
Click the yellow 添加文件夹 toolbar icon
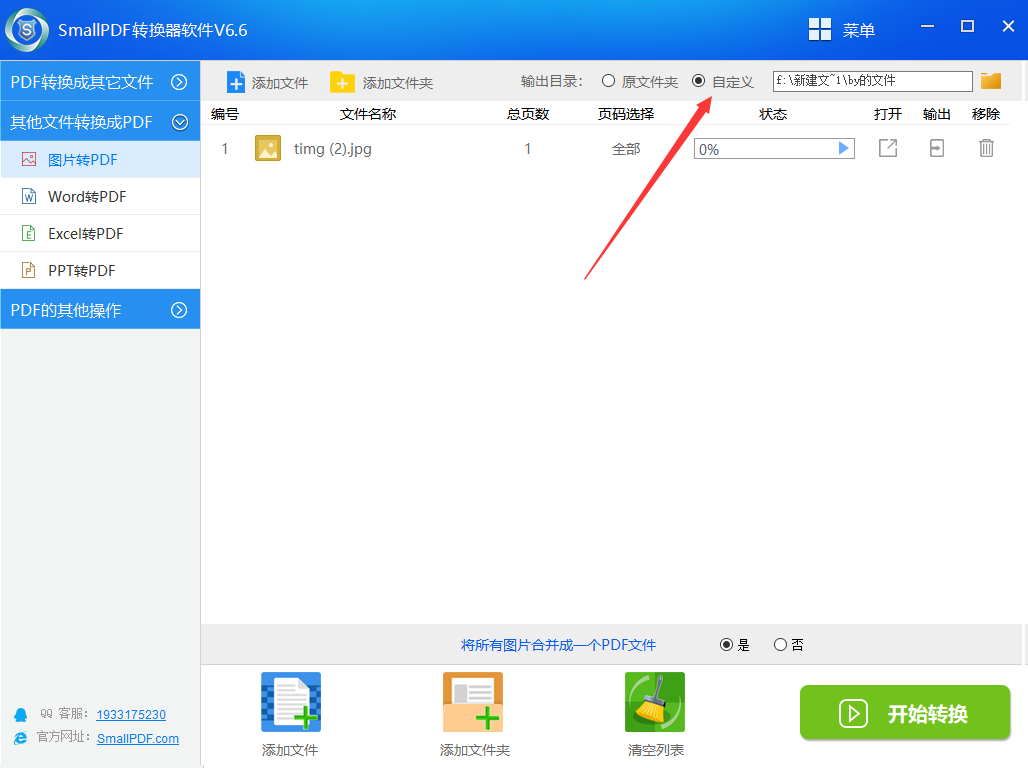[342, 83]
